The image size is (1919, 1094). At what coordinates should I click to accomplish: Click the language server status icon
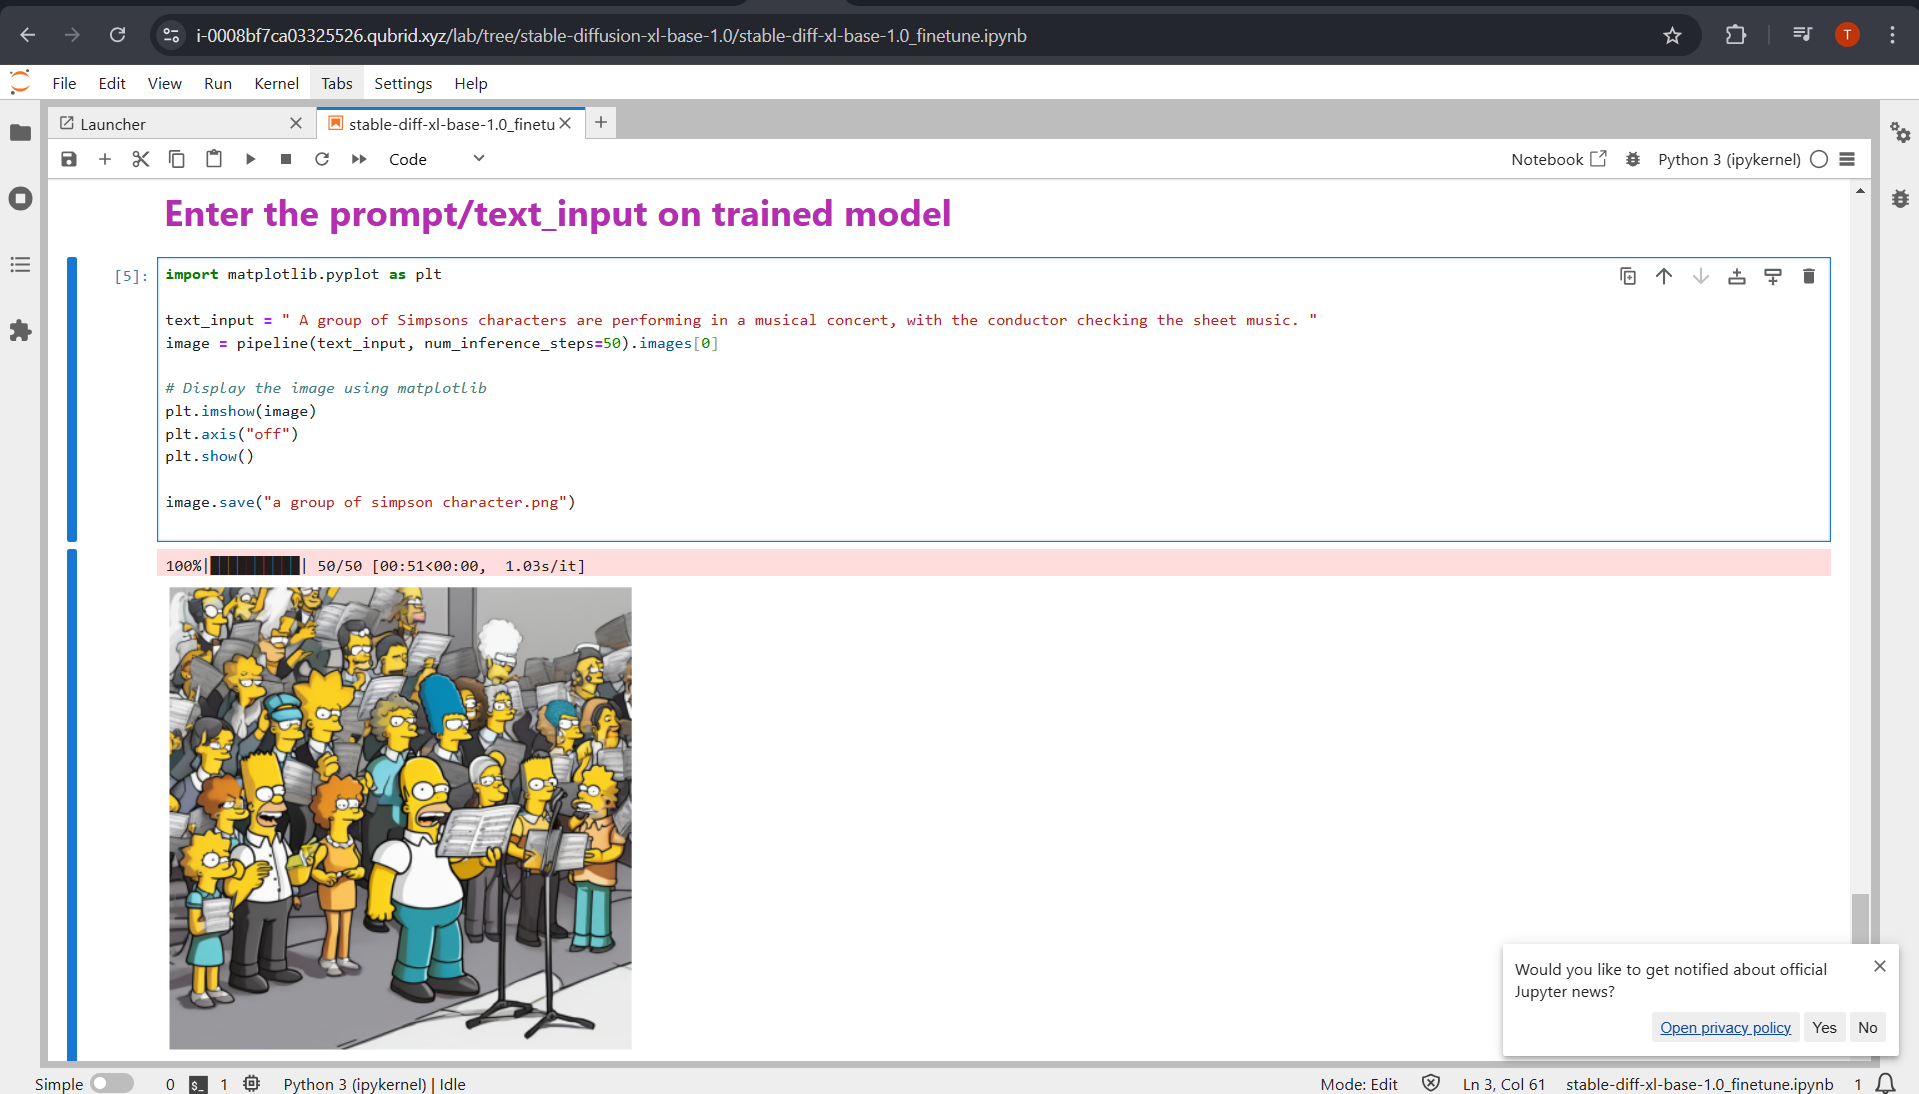pyautogui.click(x=252, y=1084)
